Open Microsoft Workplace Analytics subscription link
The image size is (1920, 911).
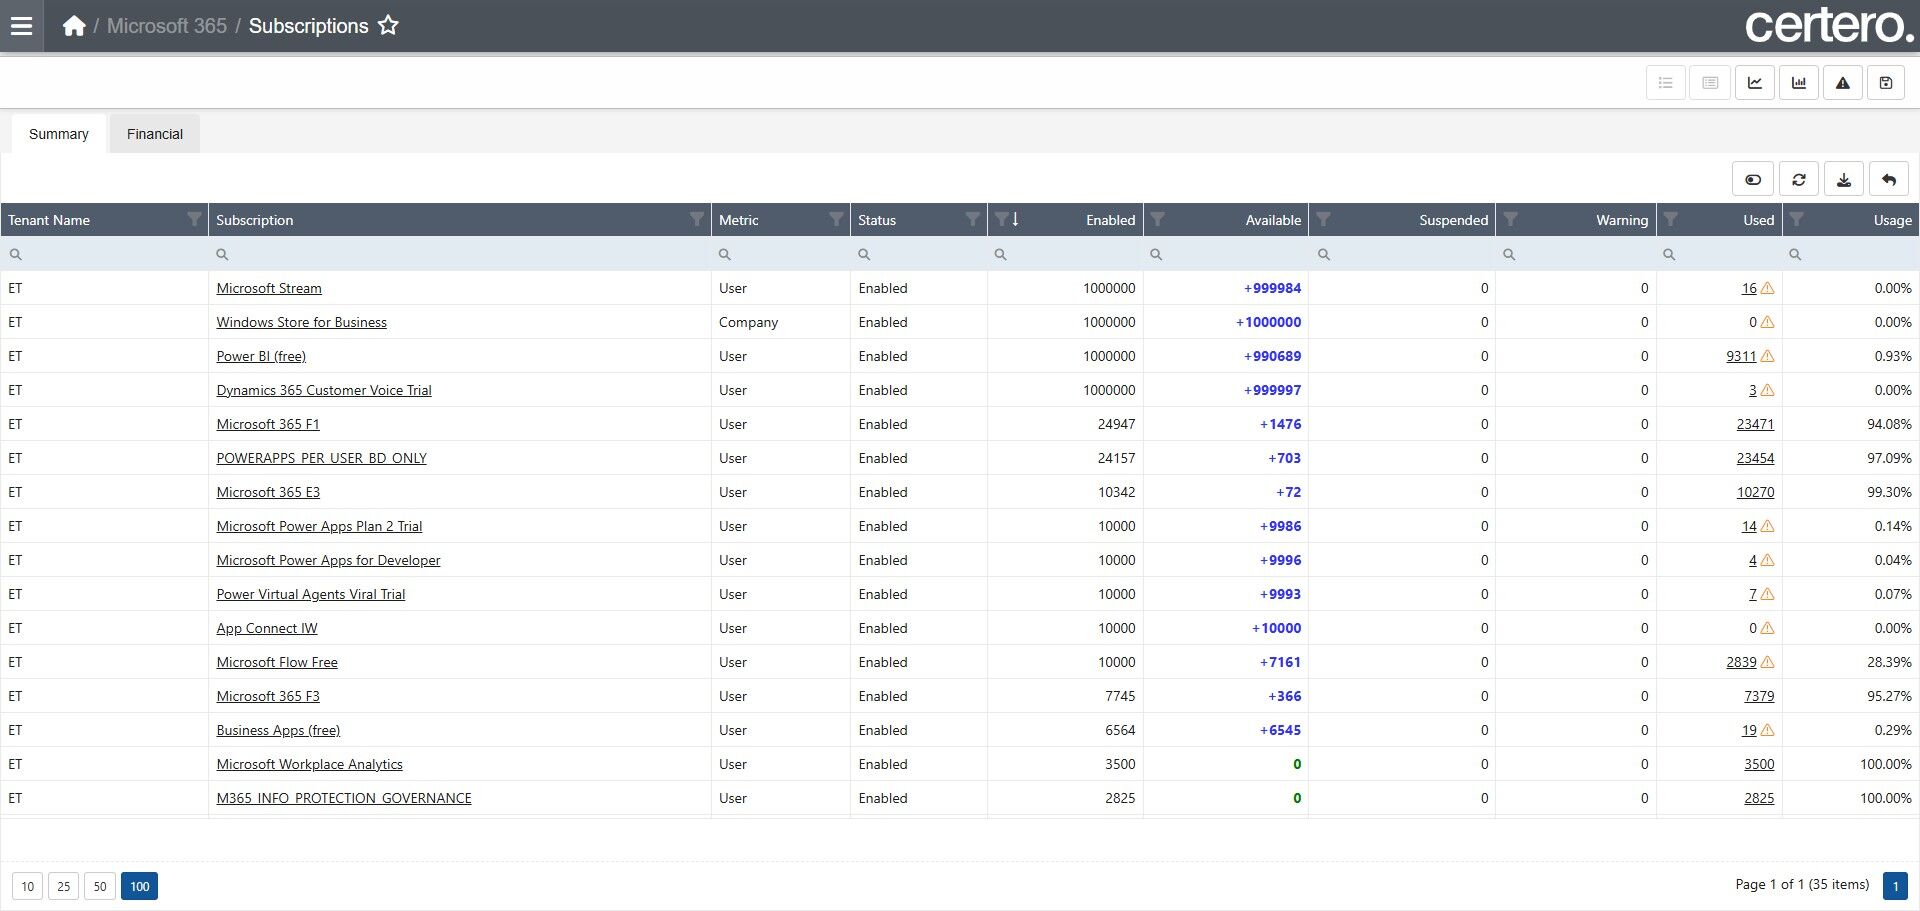310,764
